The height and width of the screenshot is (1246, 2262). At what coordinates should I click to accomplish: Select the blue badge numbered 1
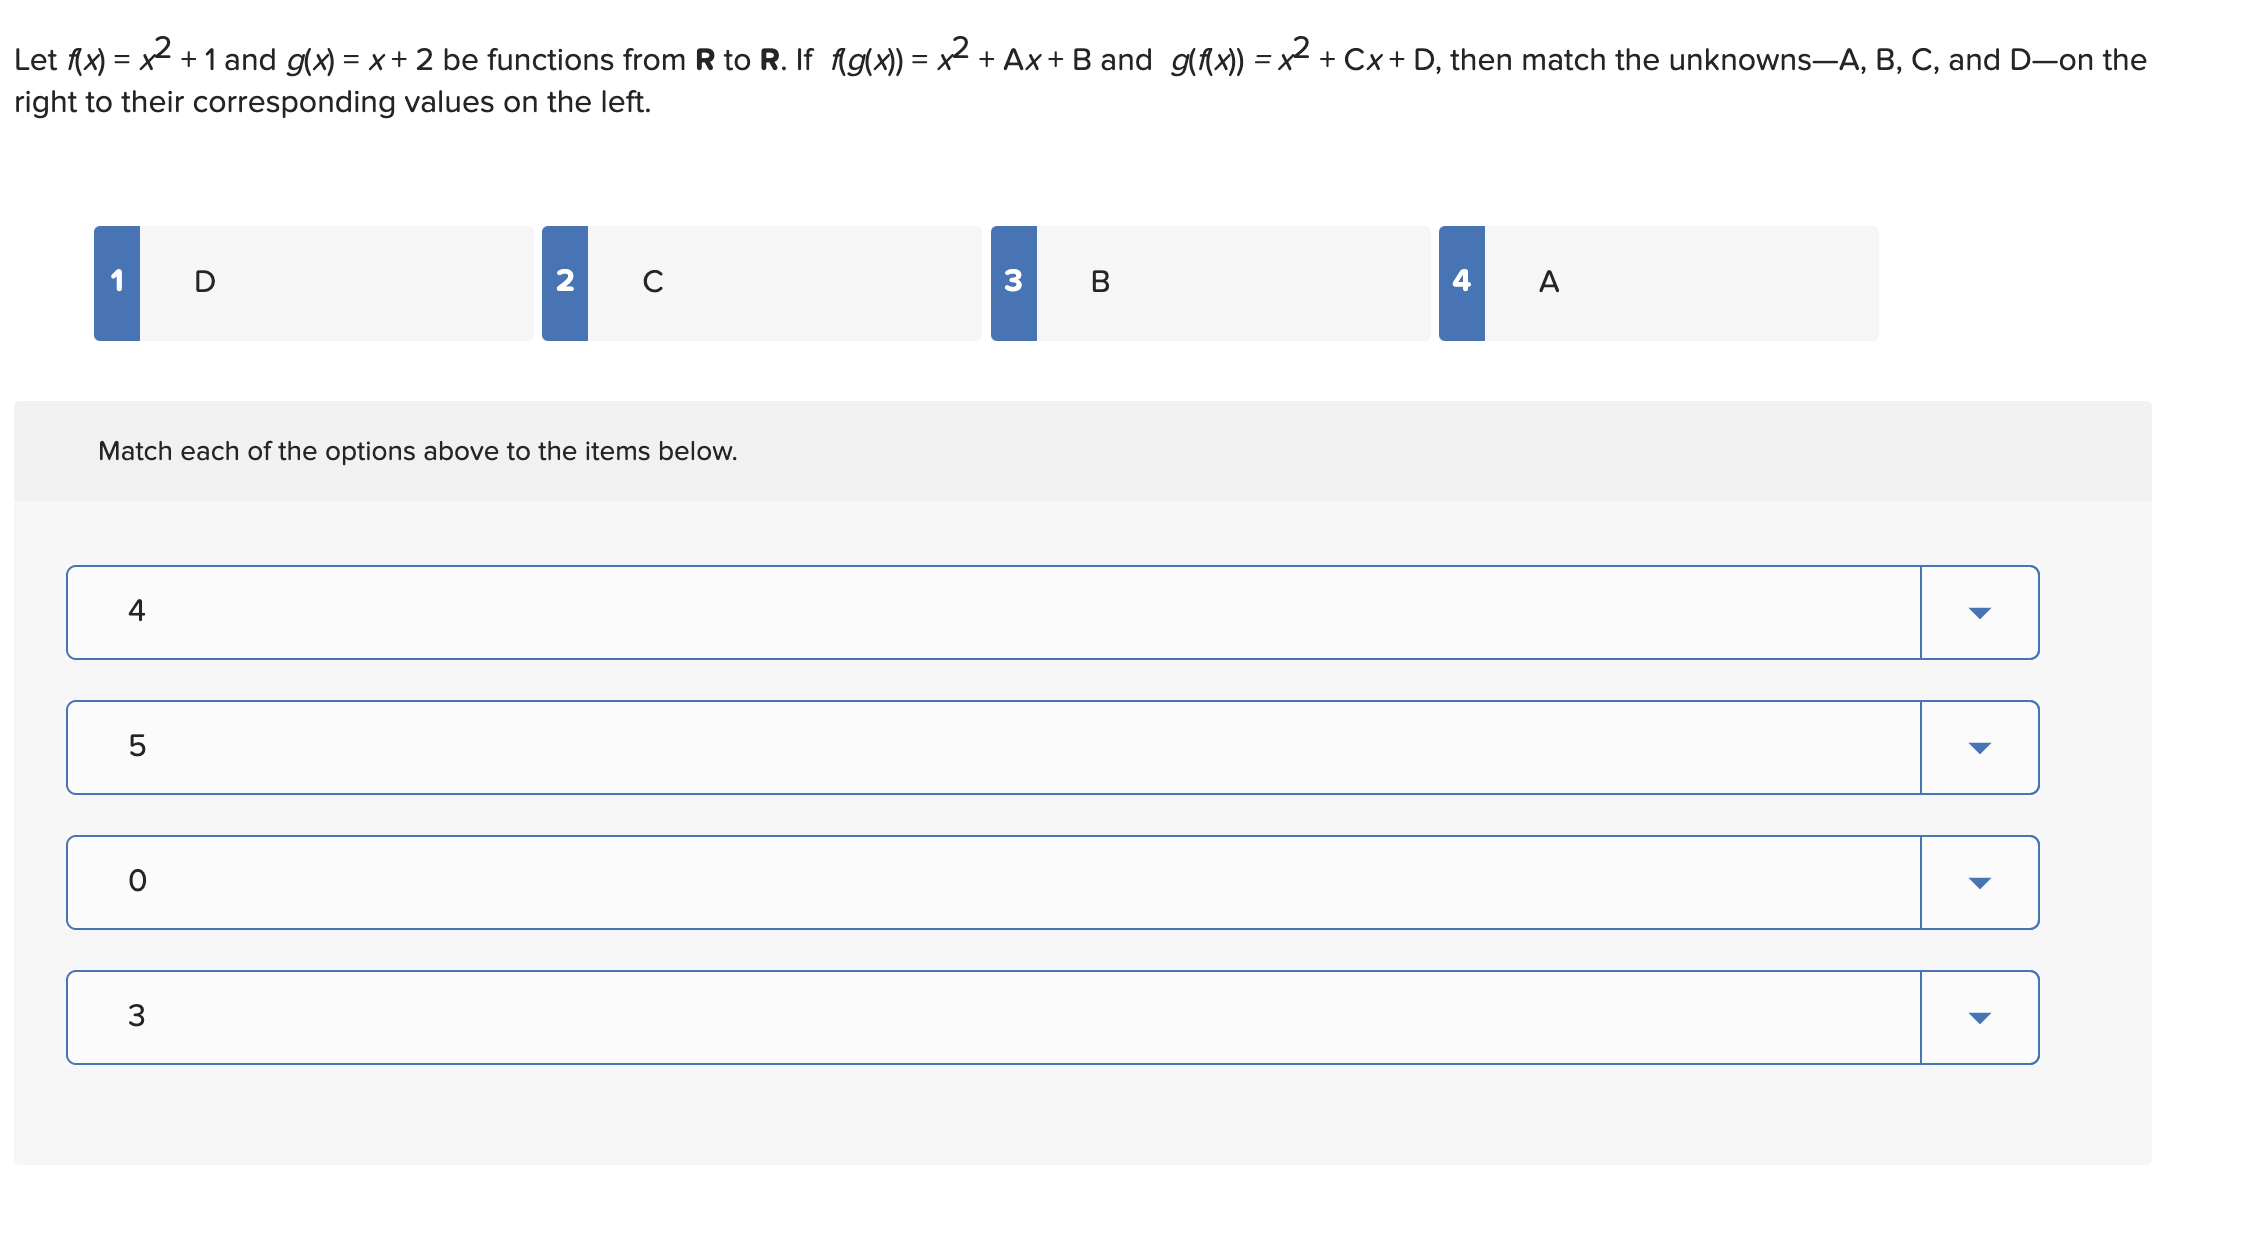point(117,282)
